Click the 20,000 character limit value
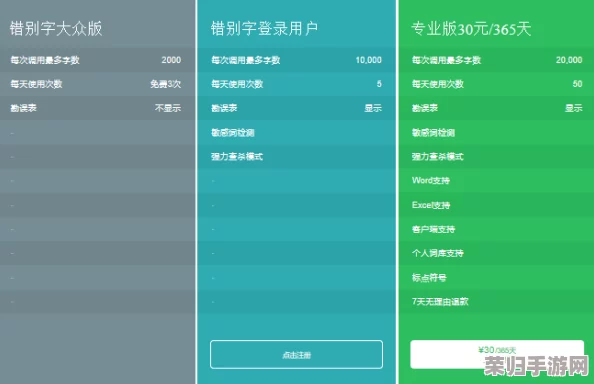 coord(569,60)
